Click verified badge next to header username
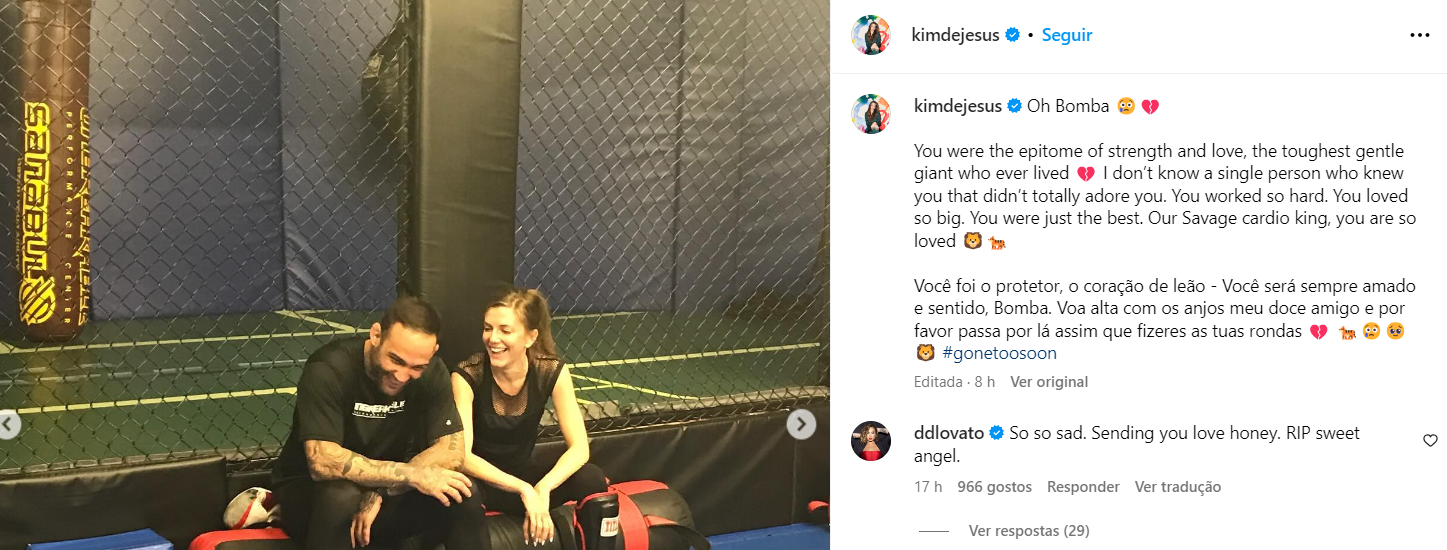Viewport: 1447px width, 550px height. coord(1012,35)
